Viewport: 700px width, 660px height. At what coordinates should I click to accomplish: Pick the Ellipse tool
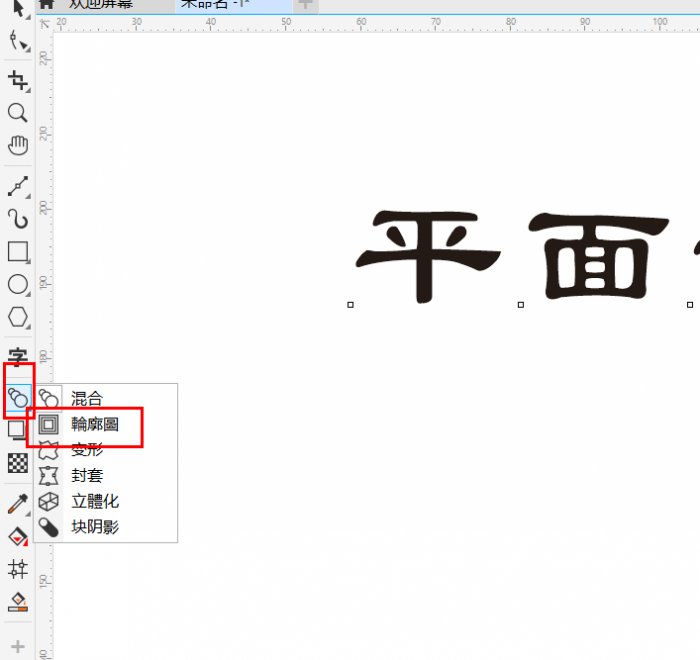tap(17, 285)
